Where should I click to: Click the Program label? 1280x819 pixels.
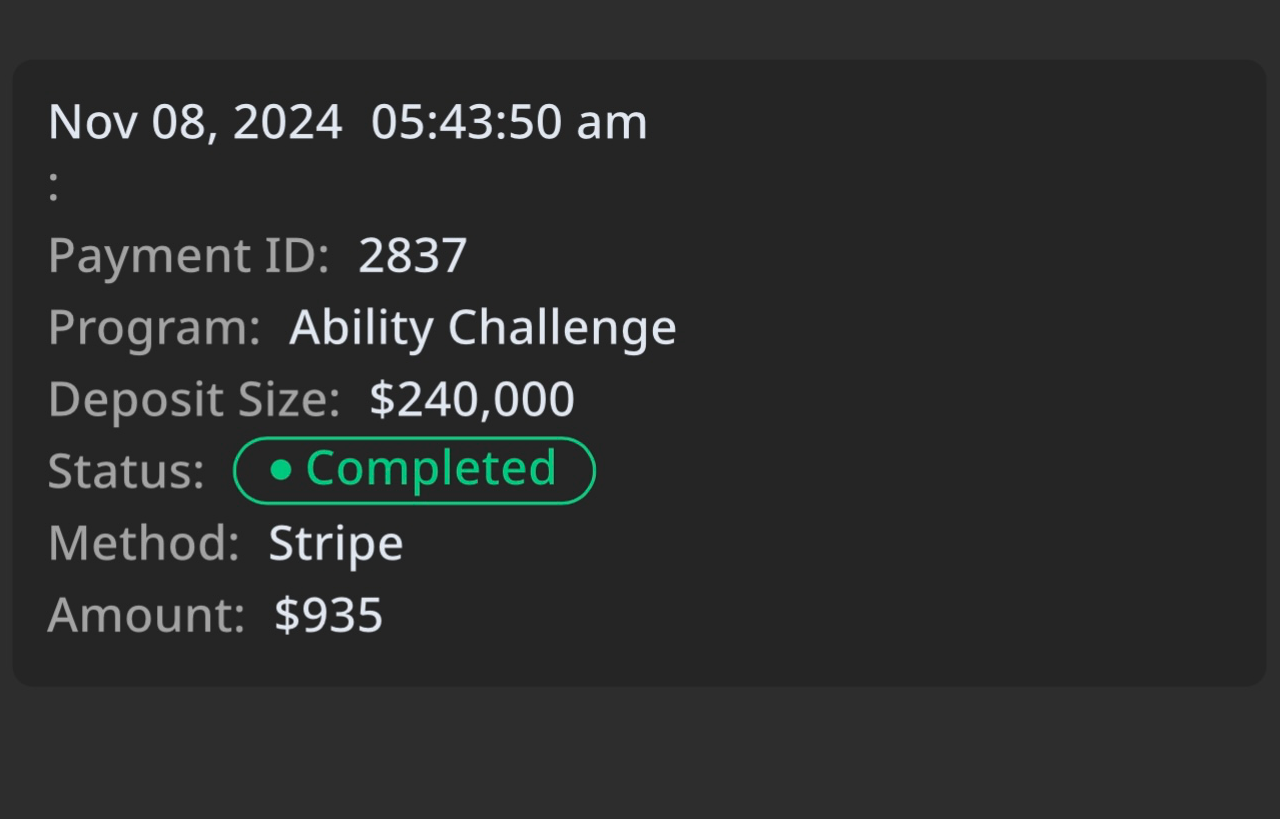click(x=154, y=328)
